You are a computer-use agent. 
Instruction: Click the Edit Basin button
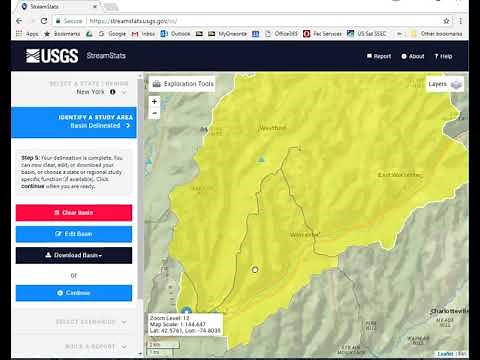(x=74, y=234)
